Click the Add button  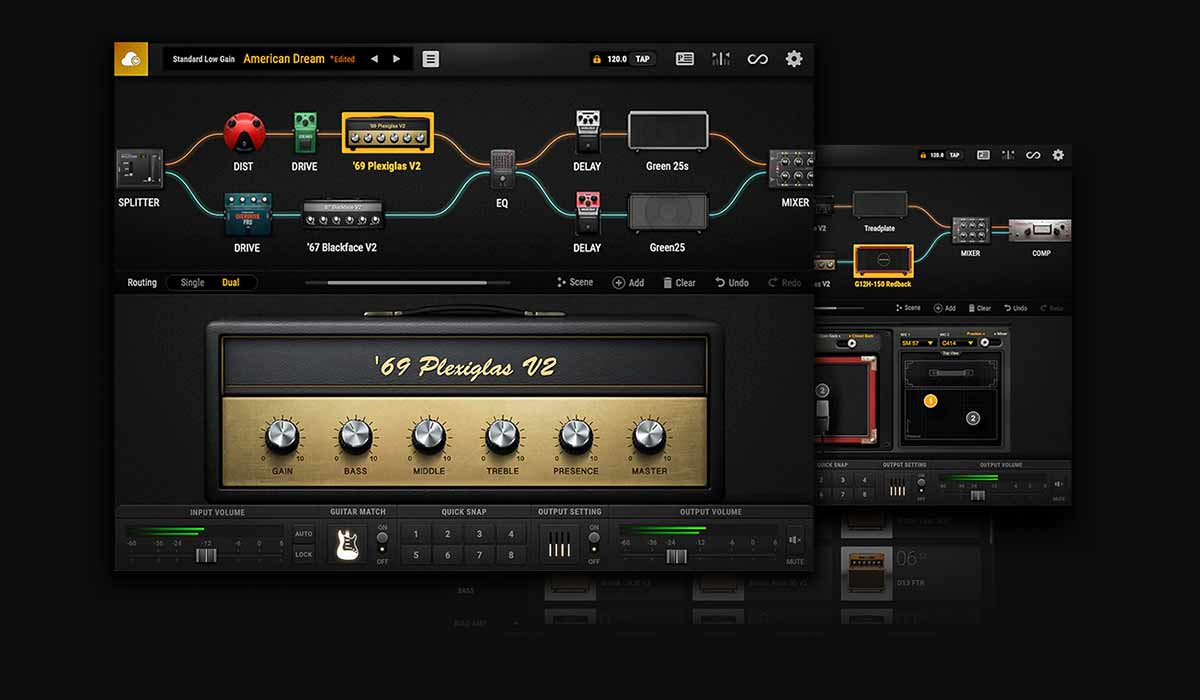(628, 283)
